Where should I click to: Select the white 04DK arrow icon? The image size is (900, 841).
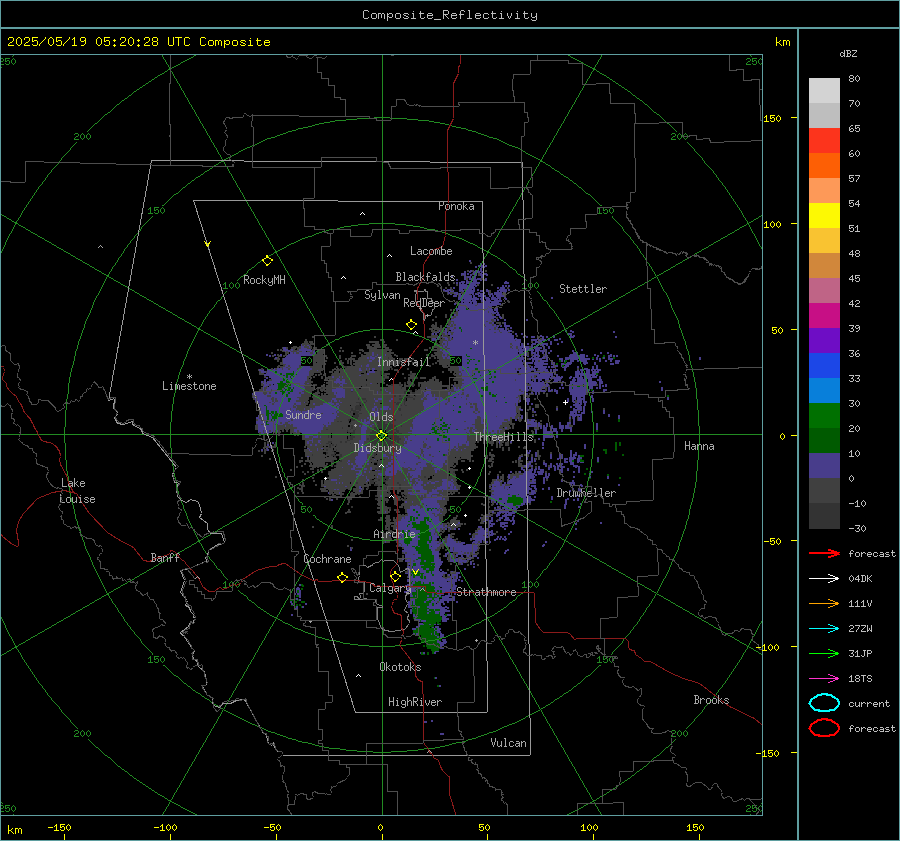pyautogui.click(x=824, y=579)
